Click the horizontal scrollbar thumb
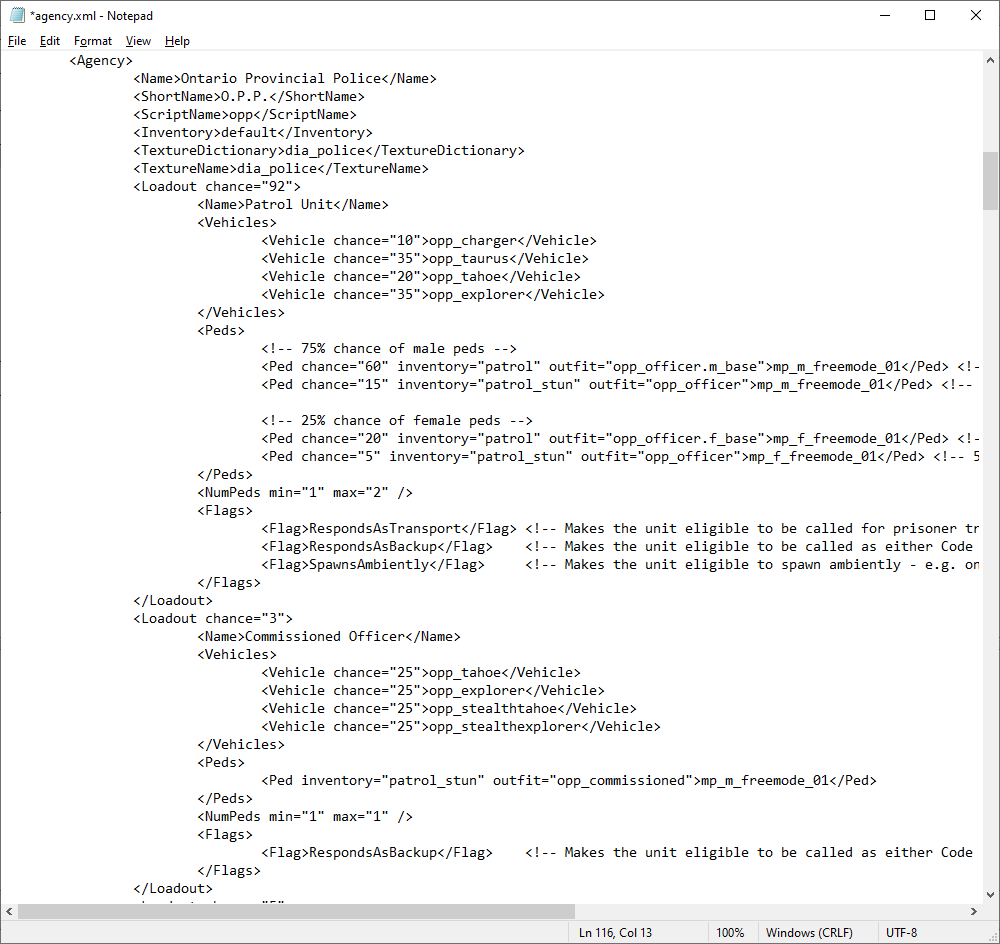This screenshot has width=1000, height=944. [x=296, y=911]
